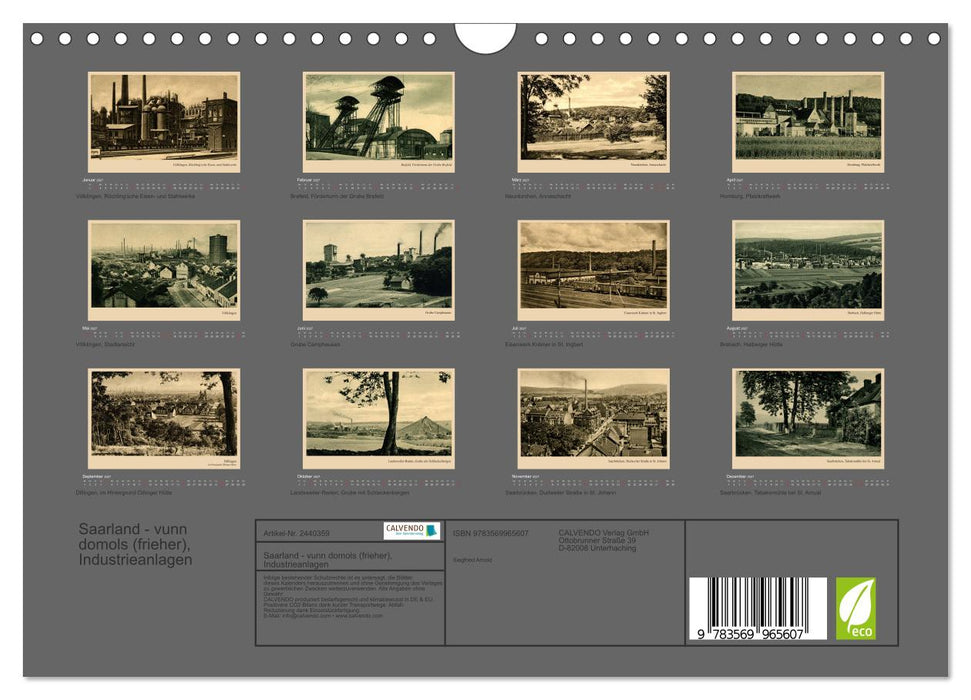Open the May Völklingen Stadtansicht photo
Viewport: 971px width, 700px height.
(x=164, y=270)
